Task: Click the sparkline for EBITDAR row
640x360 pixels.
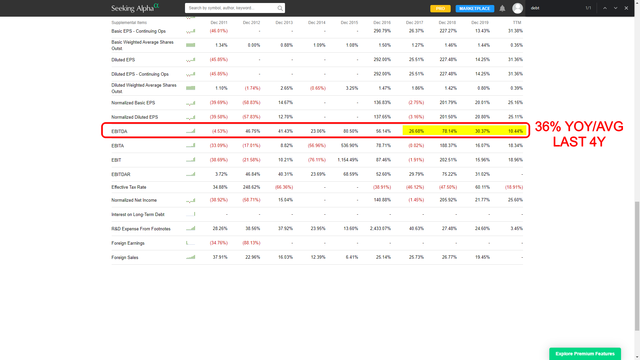Action: coord(191,174)
